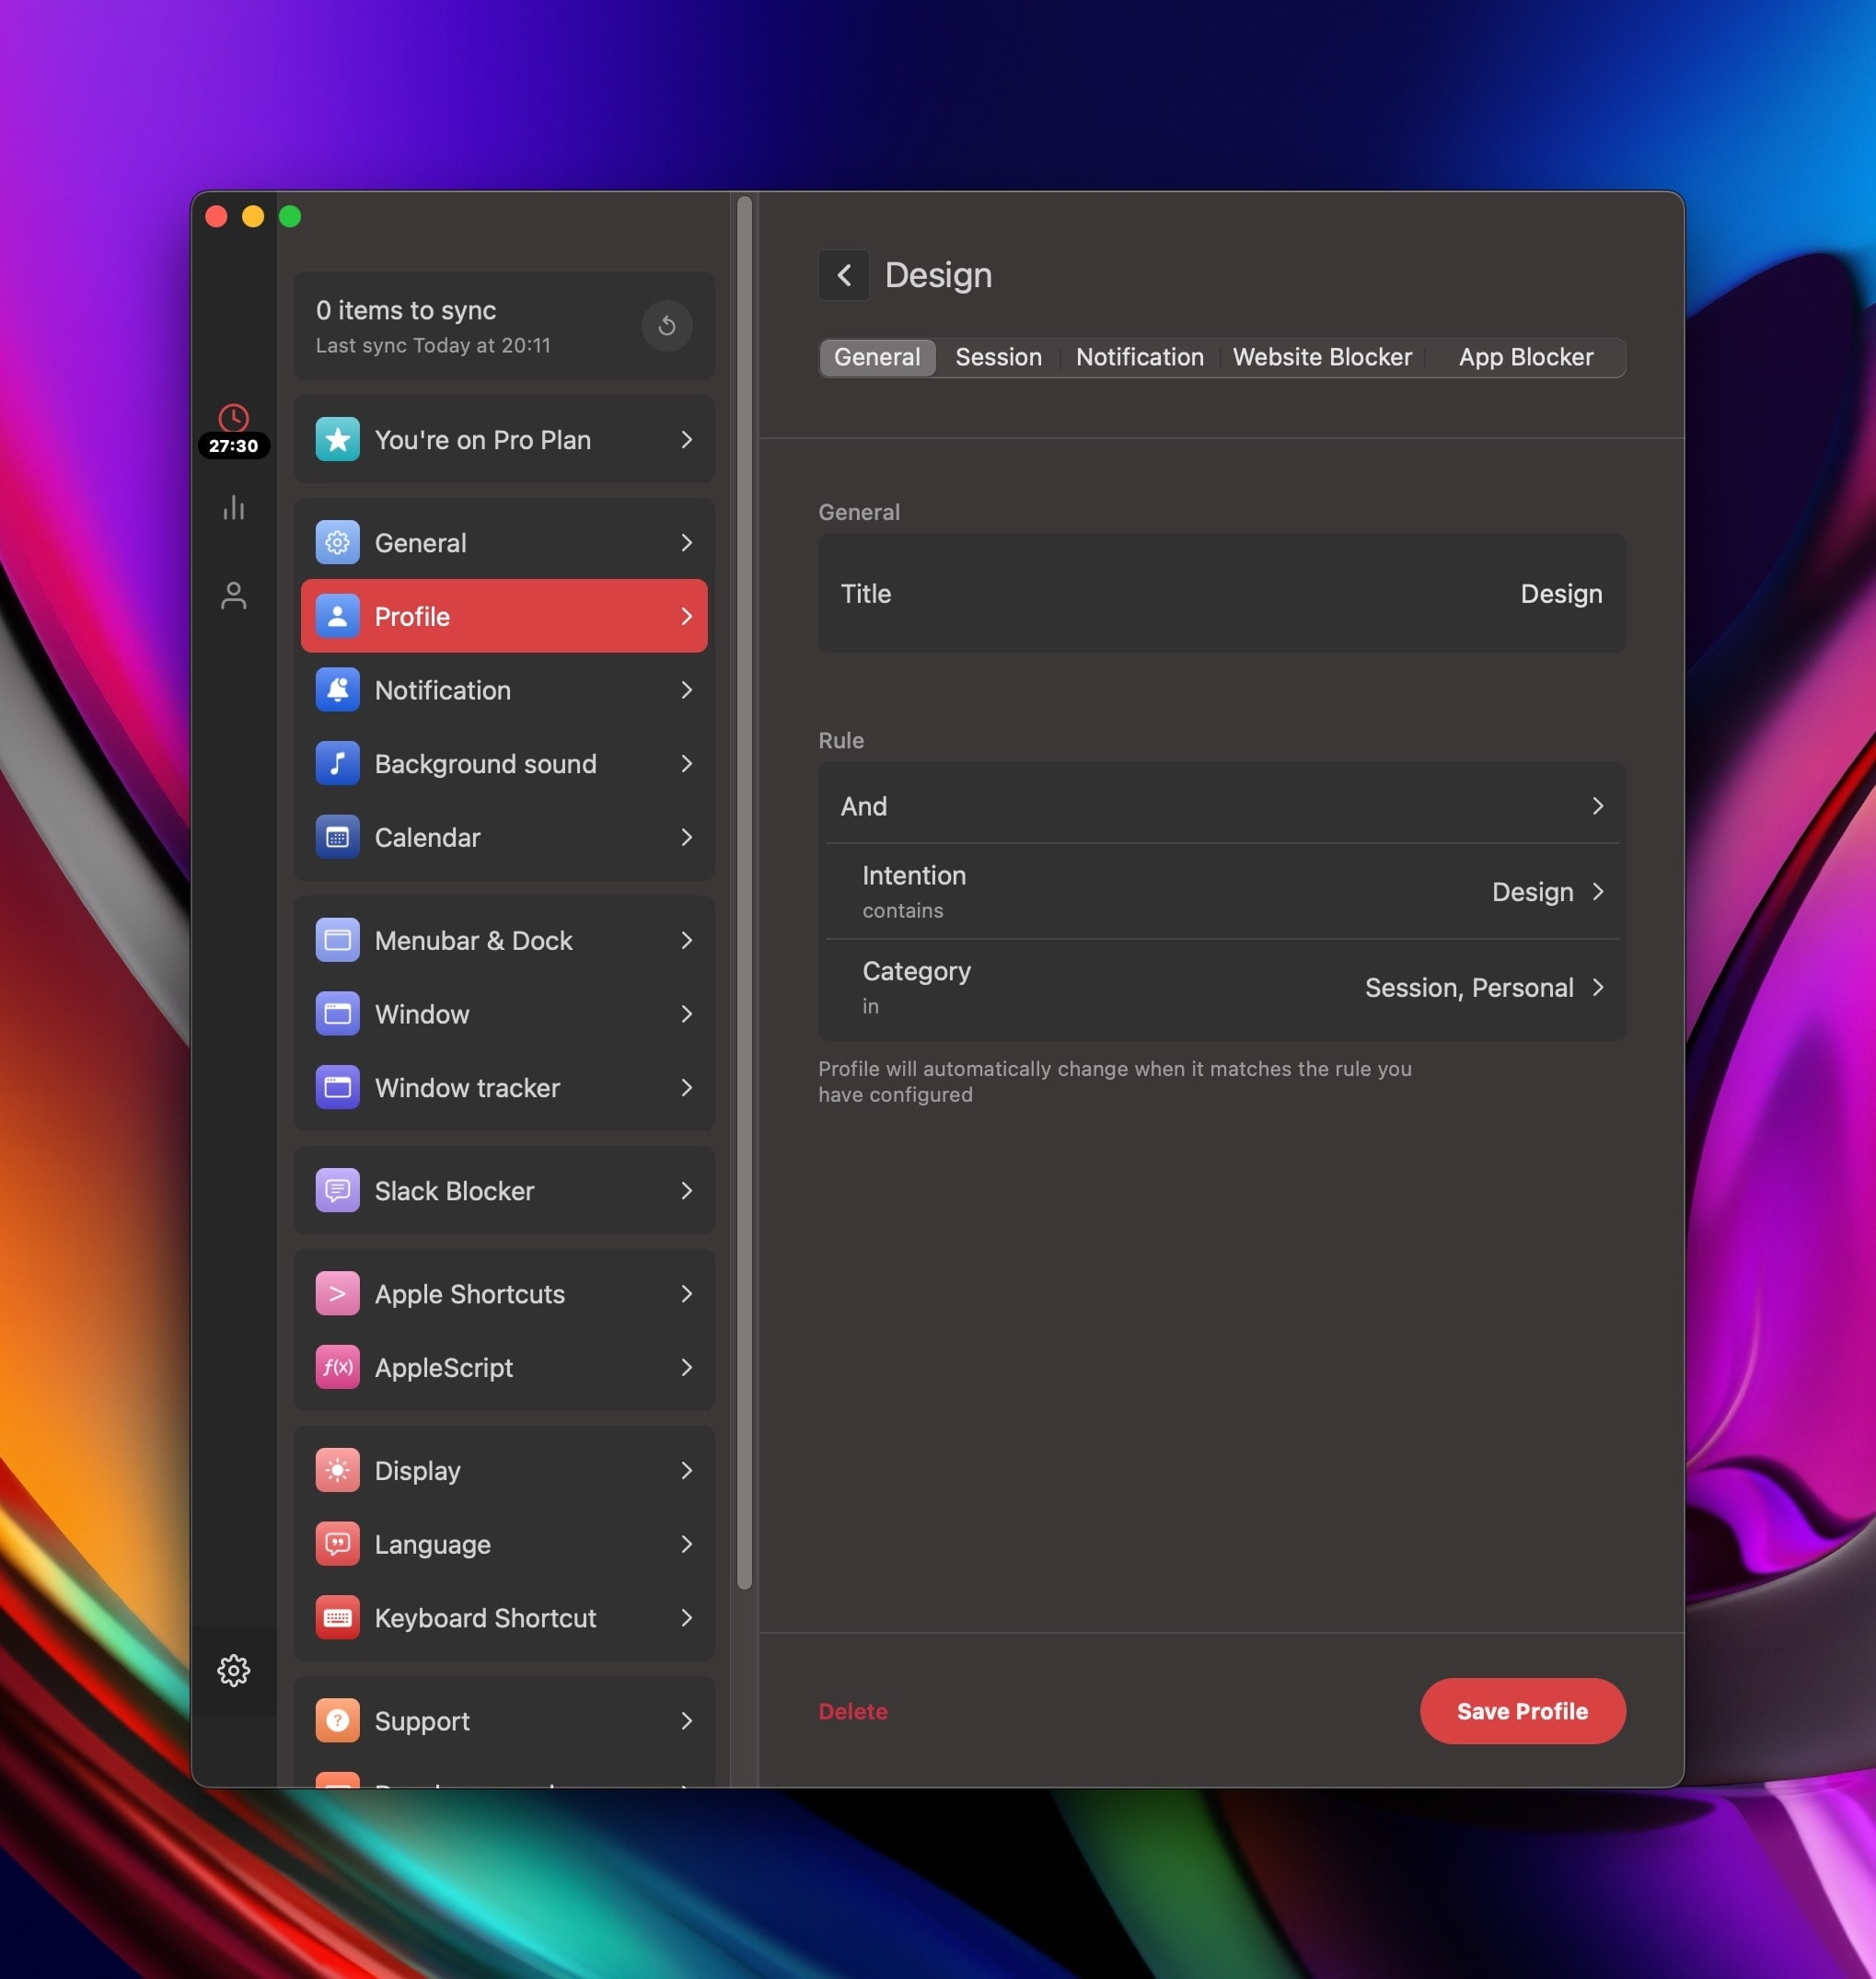The width and height of the screenshot is (1876, 1979).
Task: Click the red Delete link
Action: [x=852, y=1711]
